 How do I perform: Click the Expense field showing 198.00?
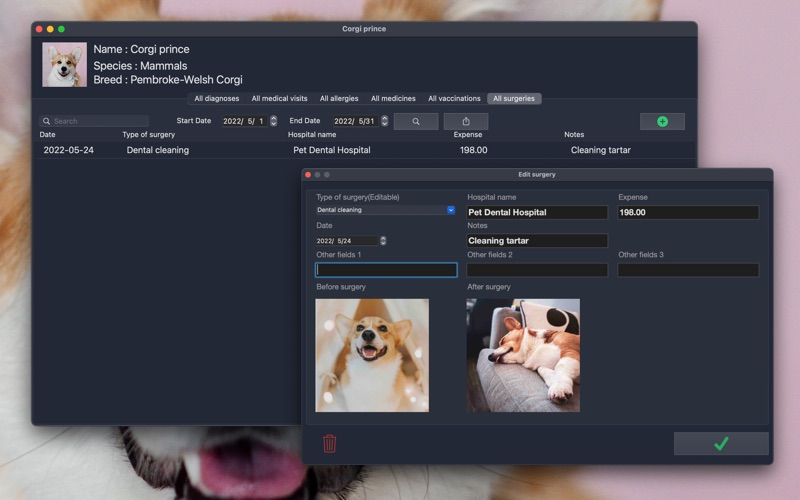[688, 212]
